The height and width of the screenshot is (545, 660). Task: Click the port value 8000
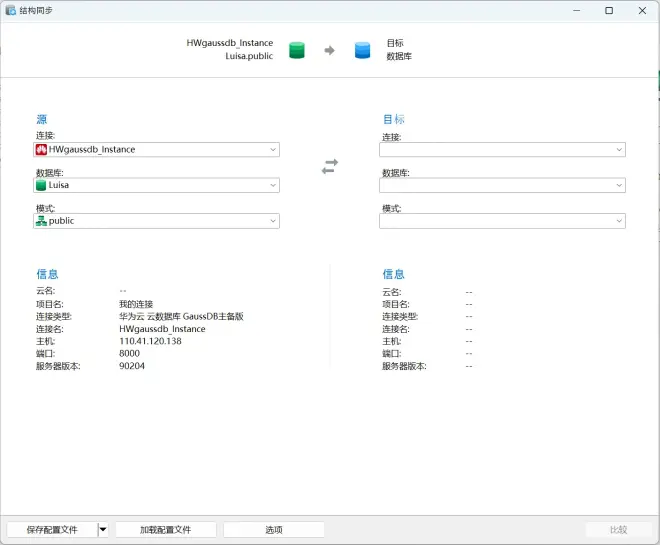pos(129,354)
